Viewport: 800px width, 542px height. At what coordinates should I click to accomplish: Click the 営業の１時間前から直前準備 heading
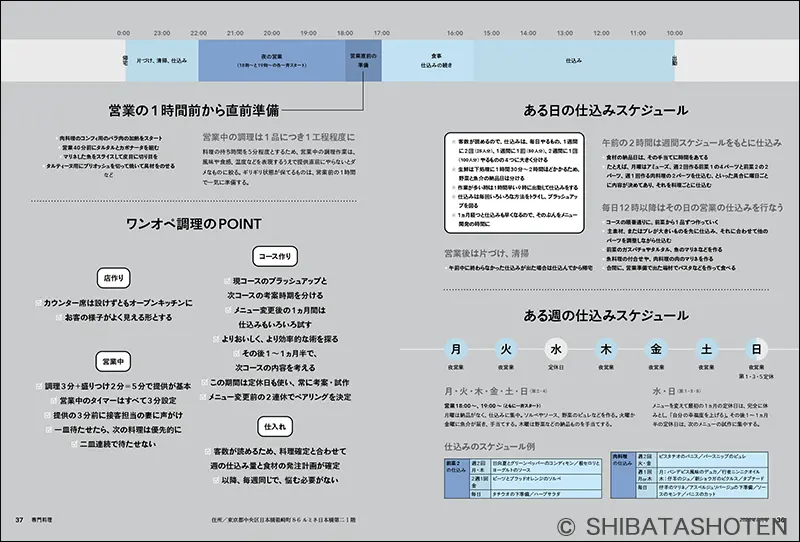coord(194,110)
